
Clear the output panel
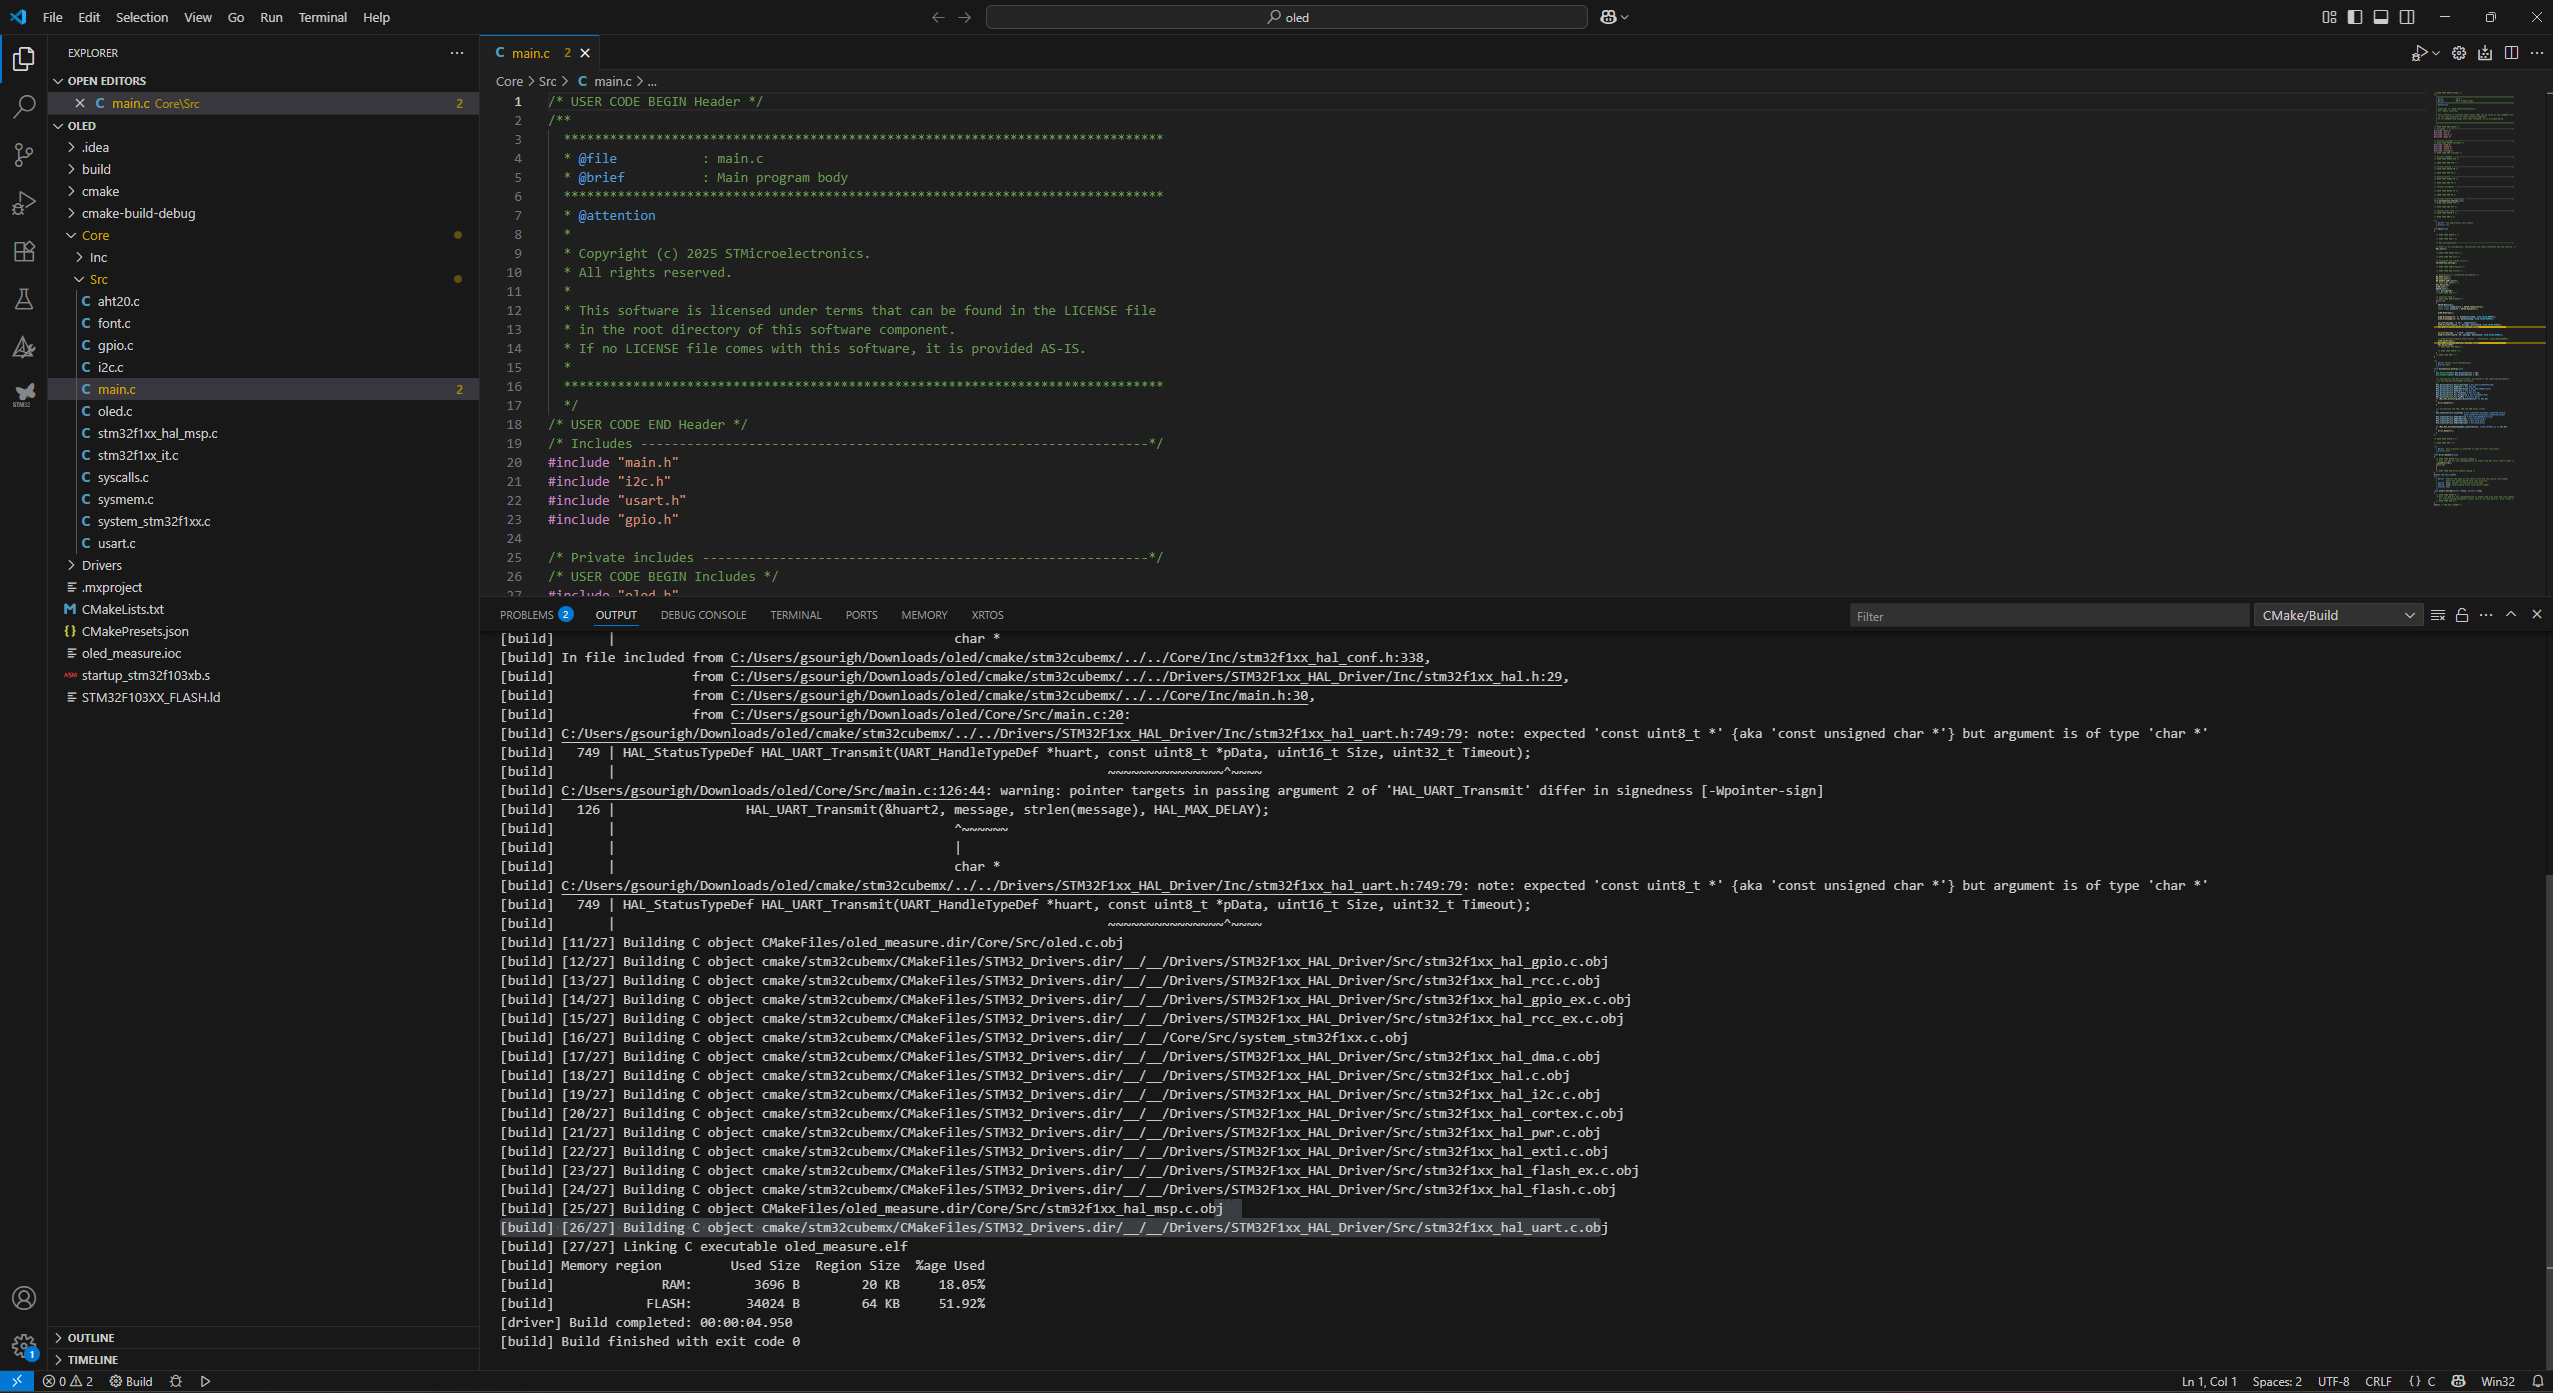click(2437, 615)
